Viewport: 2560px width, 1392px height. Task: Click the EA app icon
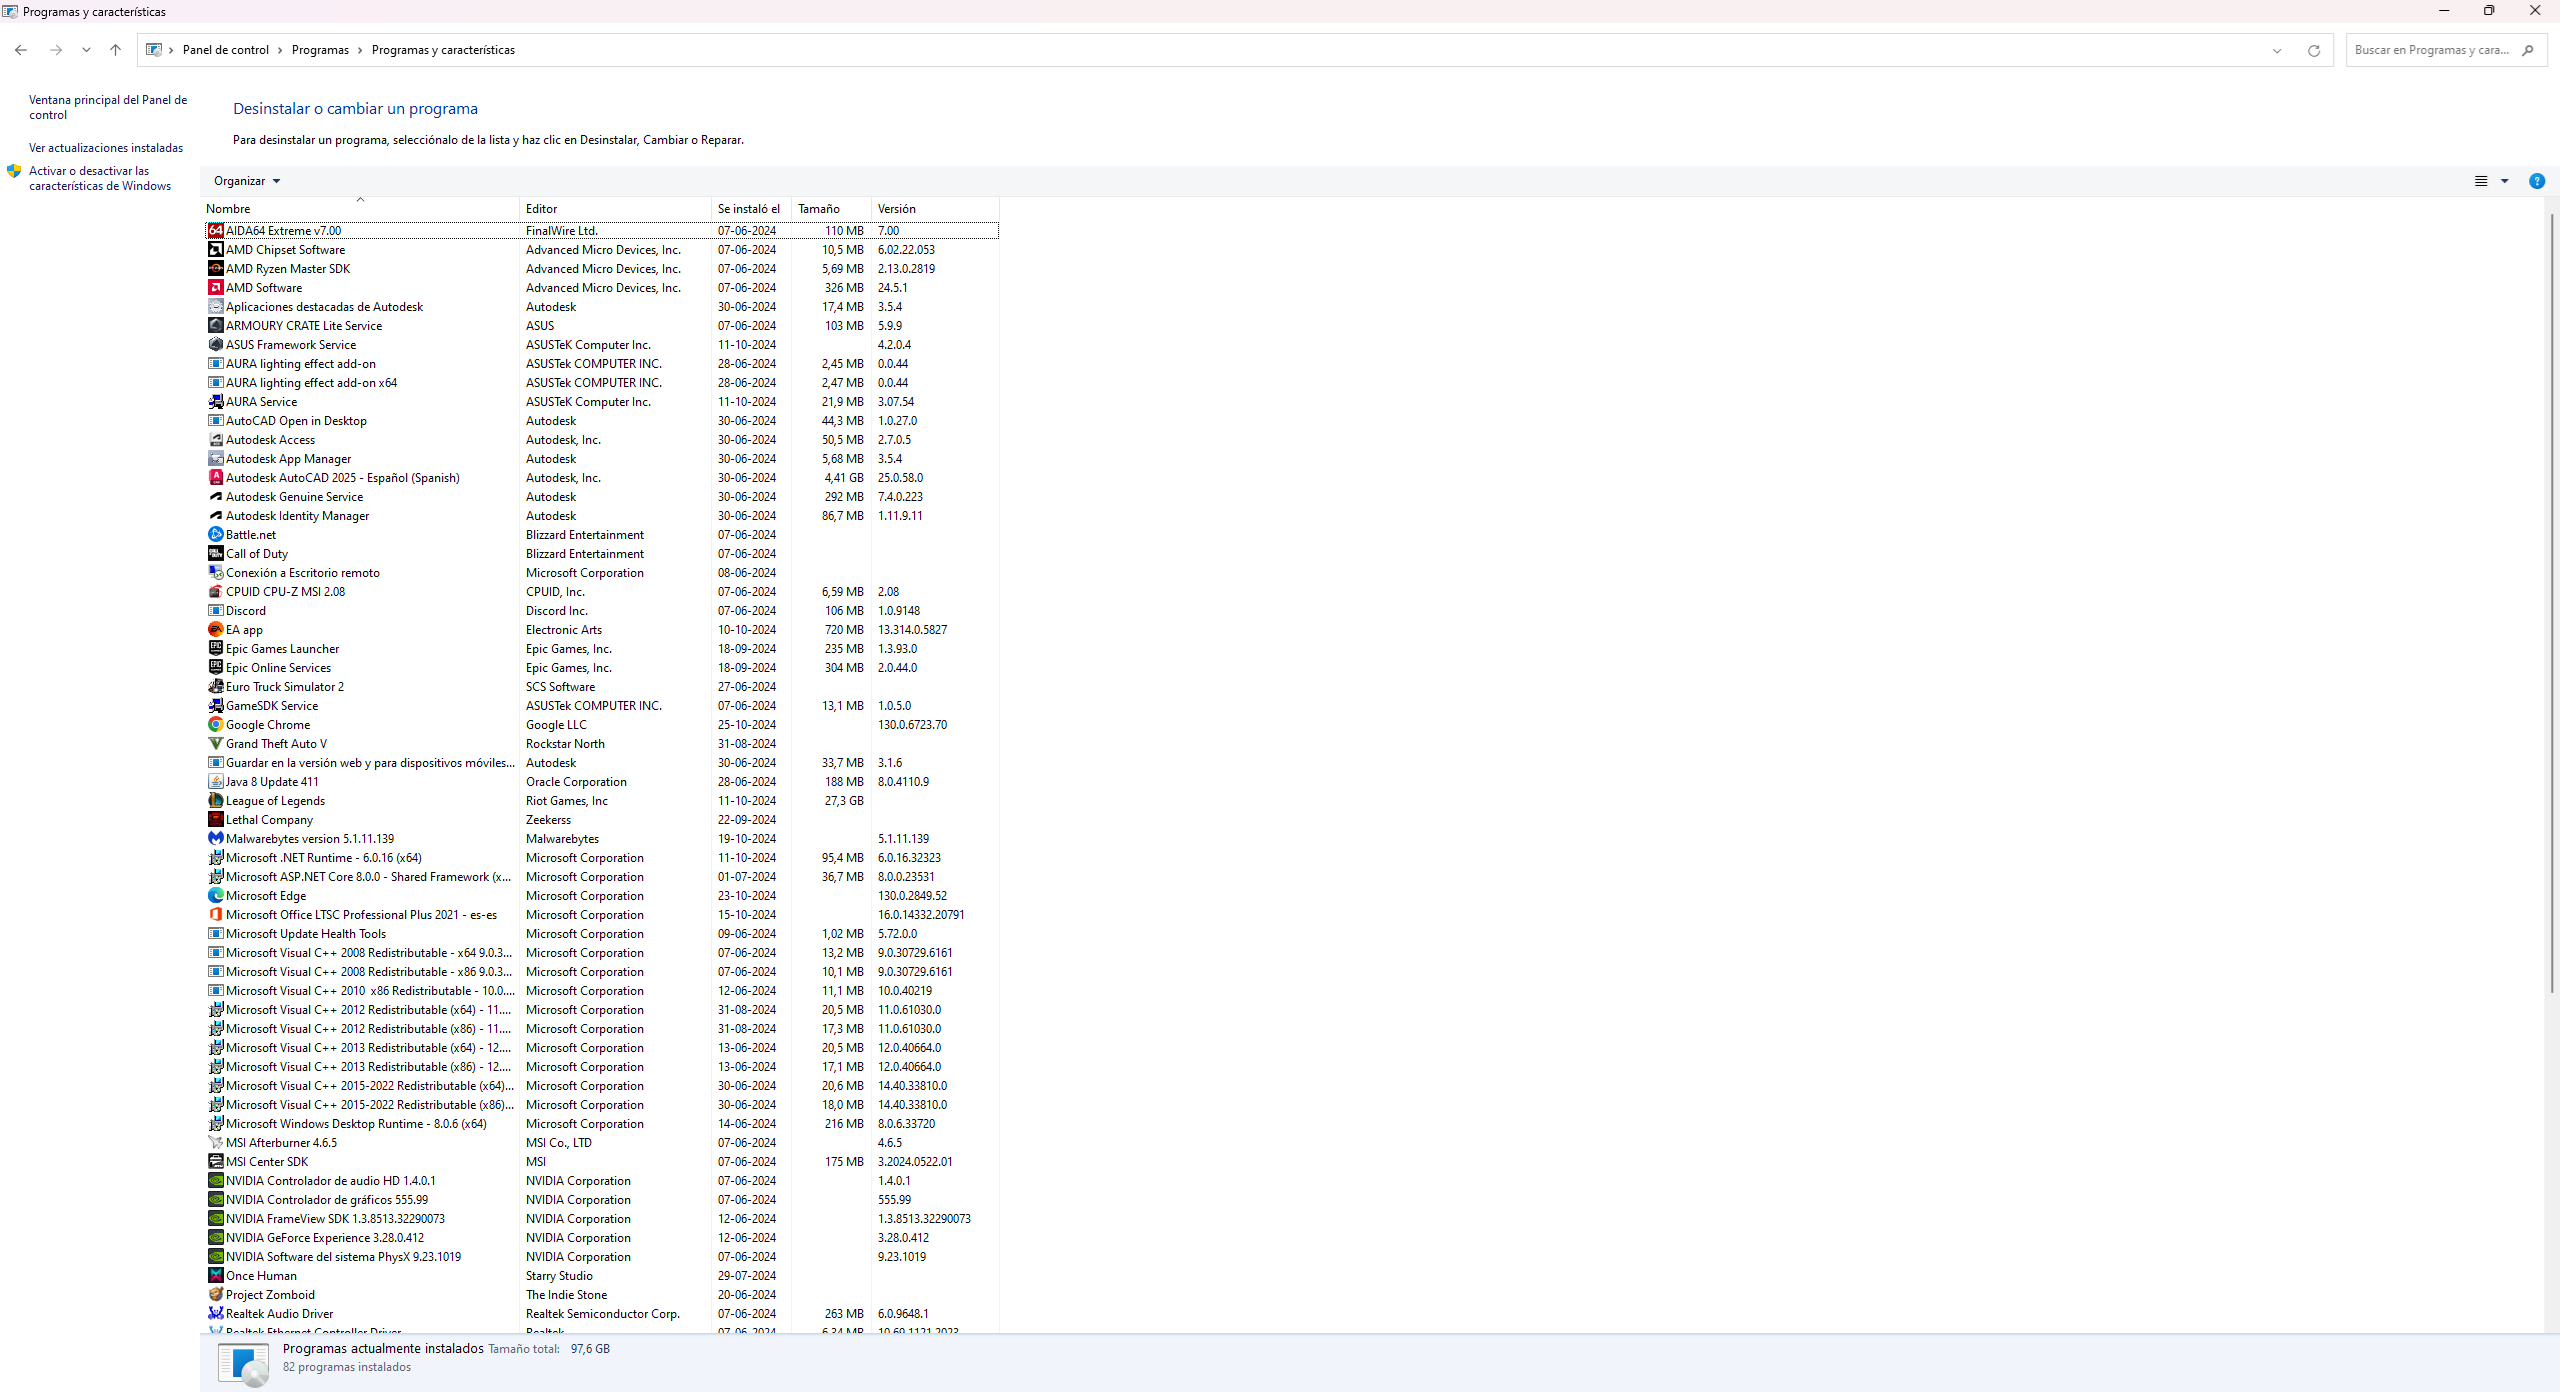tap(215, 630)
